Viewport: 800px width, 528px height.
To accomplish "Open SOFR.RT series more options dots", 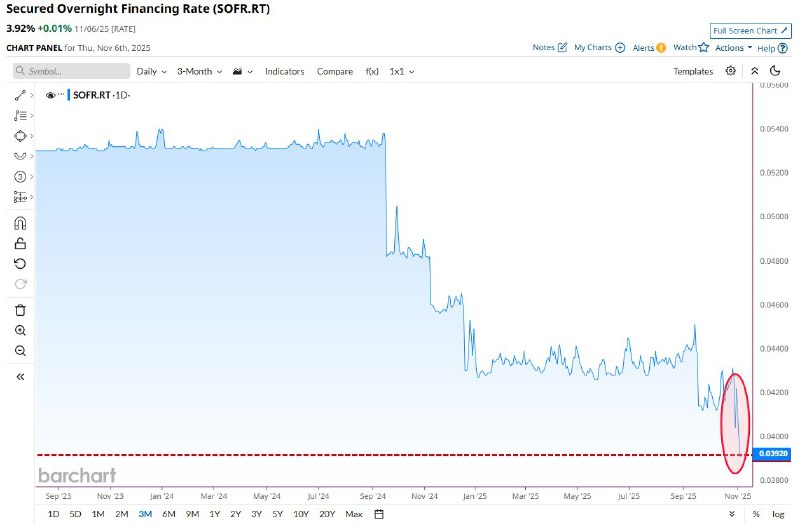I will [61, 94].
